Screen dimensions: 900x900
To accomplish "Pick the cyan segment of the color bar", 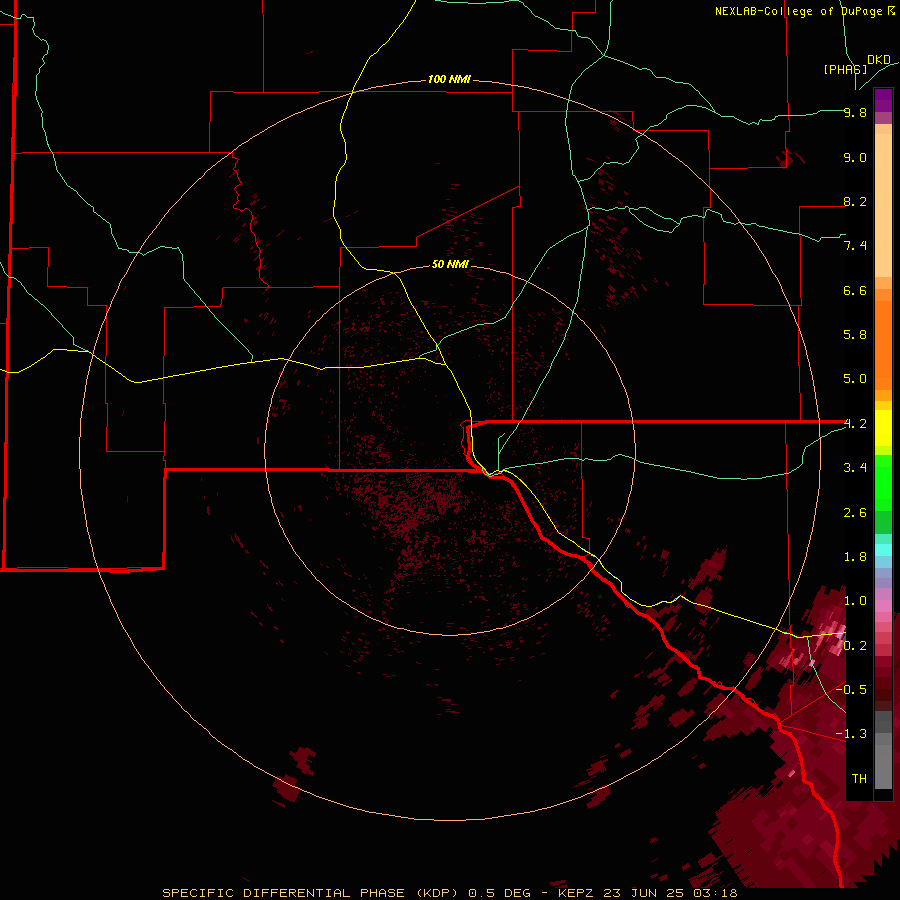I will [883, 549].
